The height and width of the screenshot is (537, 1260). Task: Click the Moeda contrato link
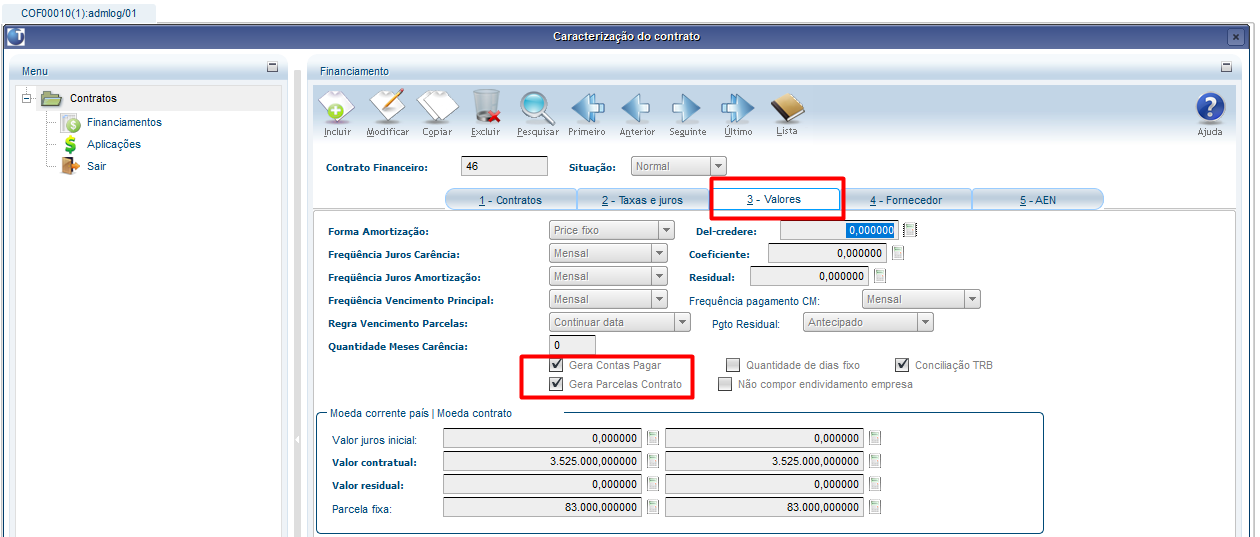click(x=474, y=413)
